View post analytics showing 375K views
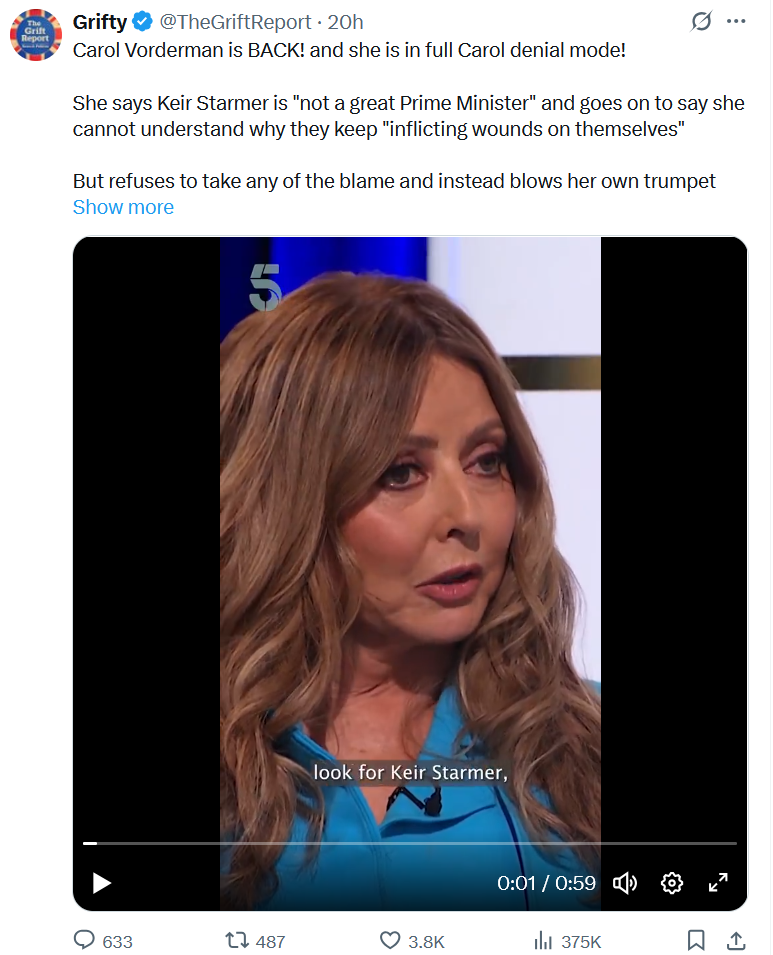The height and width of the screenshot is (955, 773). 543,940
